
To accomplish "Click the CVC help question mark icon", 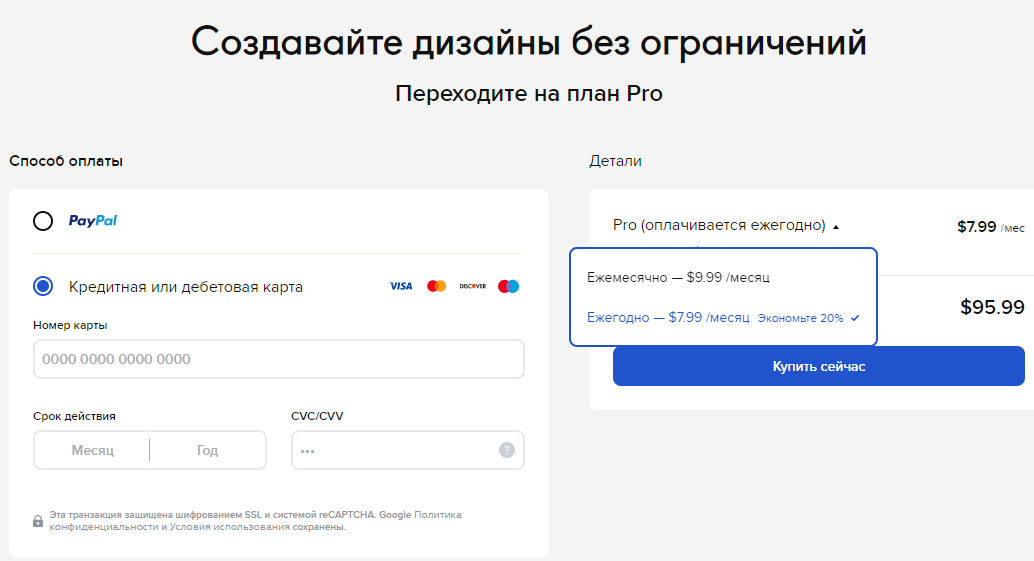I will pos(506,450).
